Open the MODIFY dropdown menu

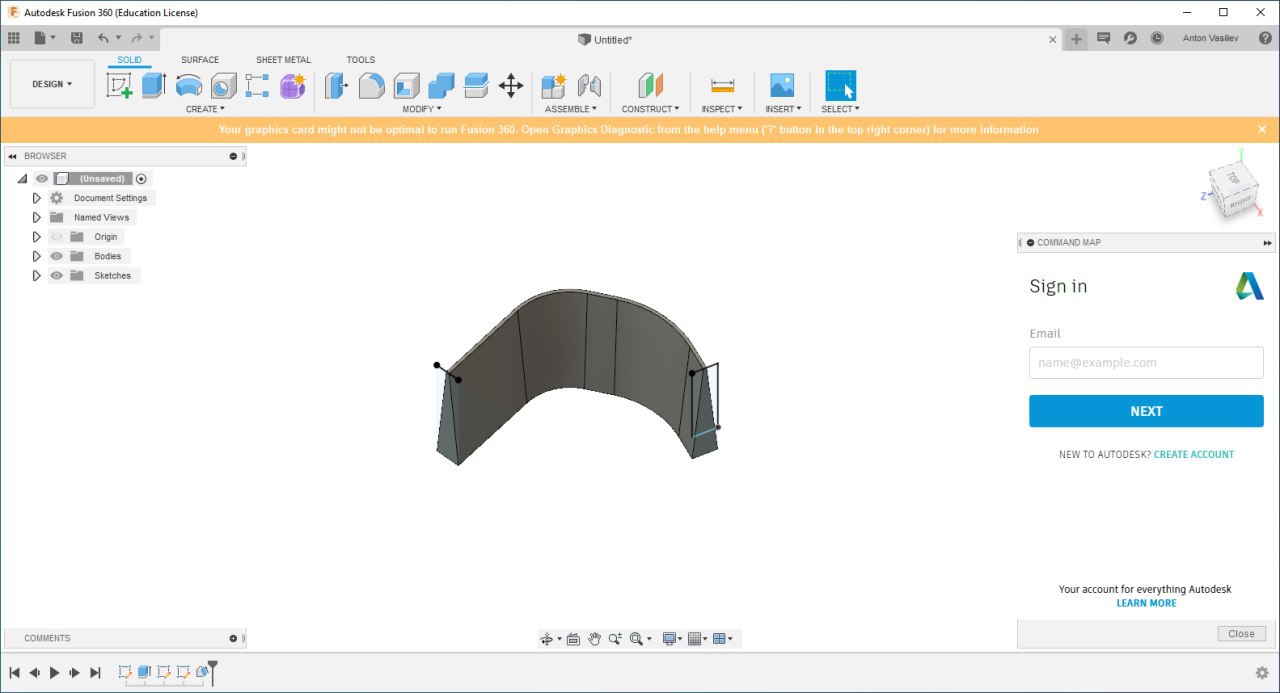tap(422, 109)
